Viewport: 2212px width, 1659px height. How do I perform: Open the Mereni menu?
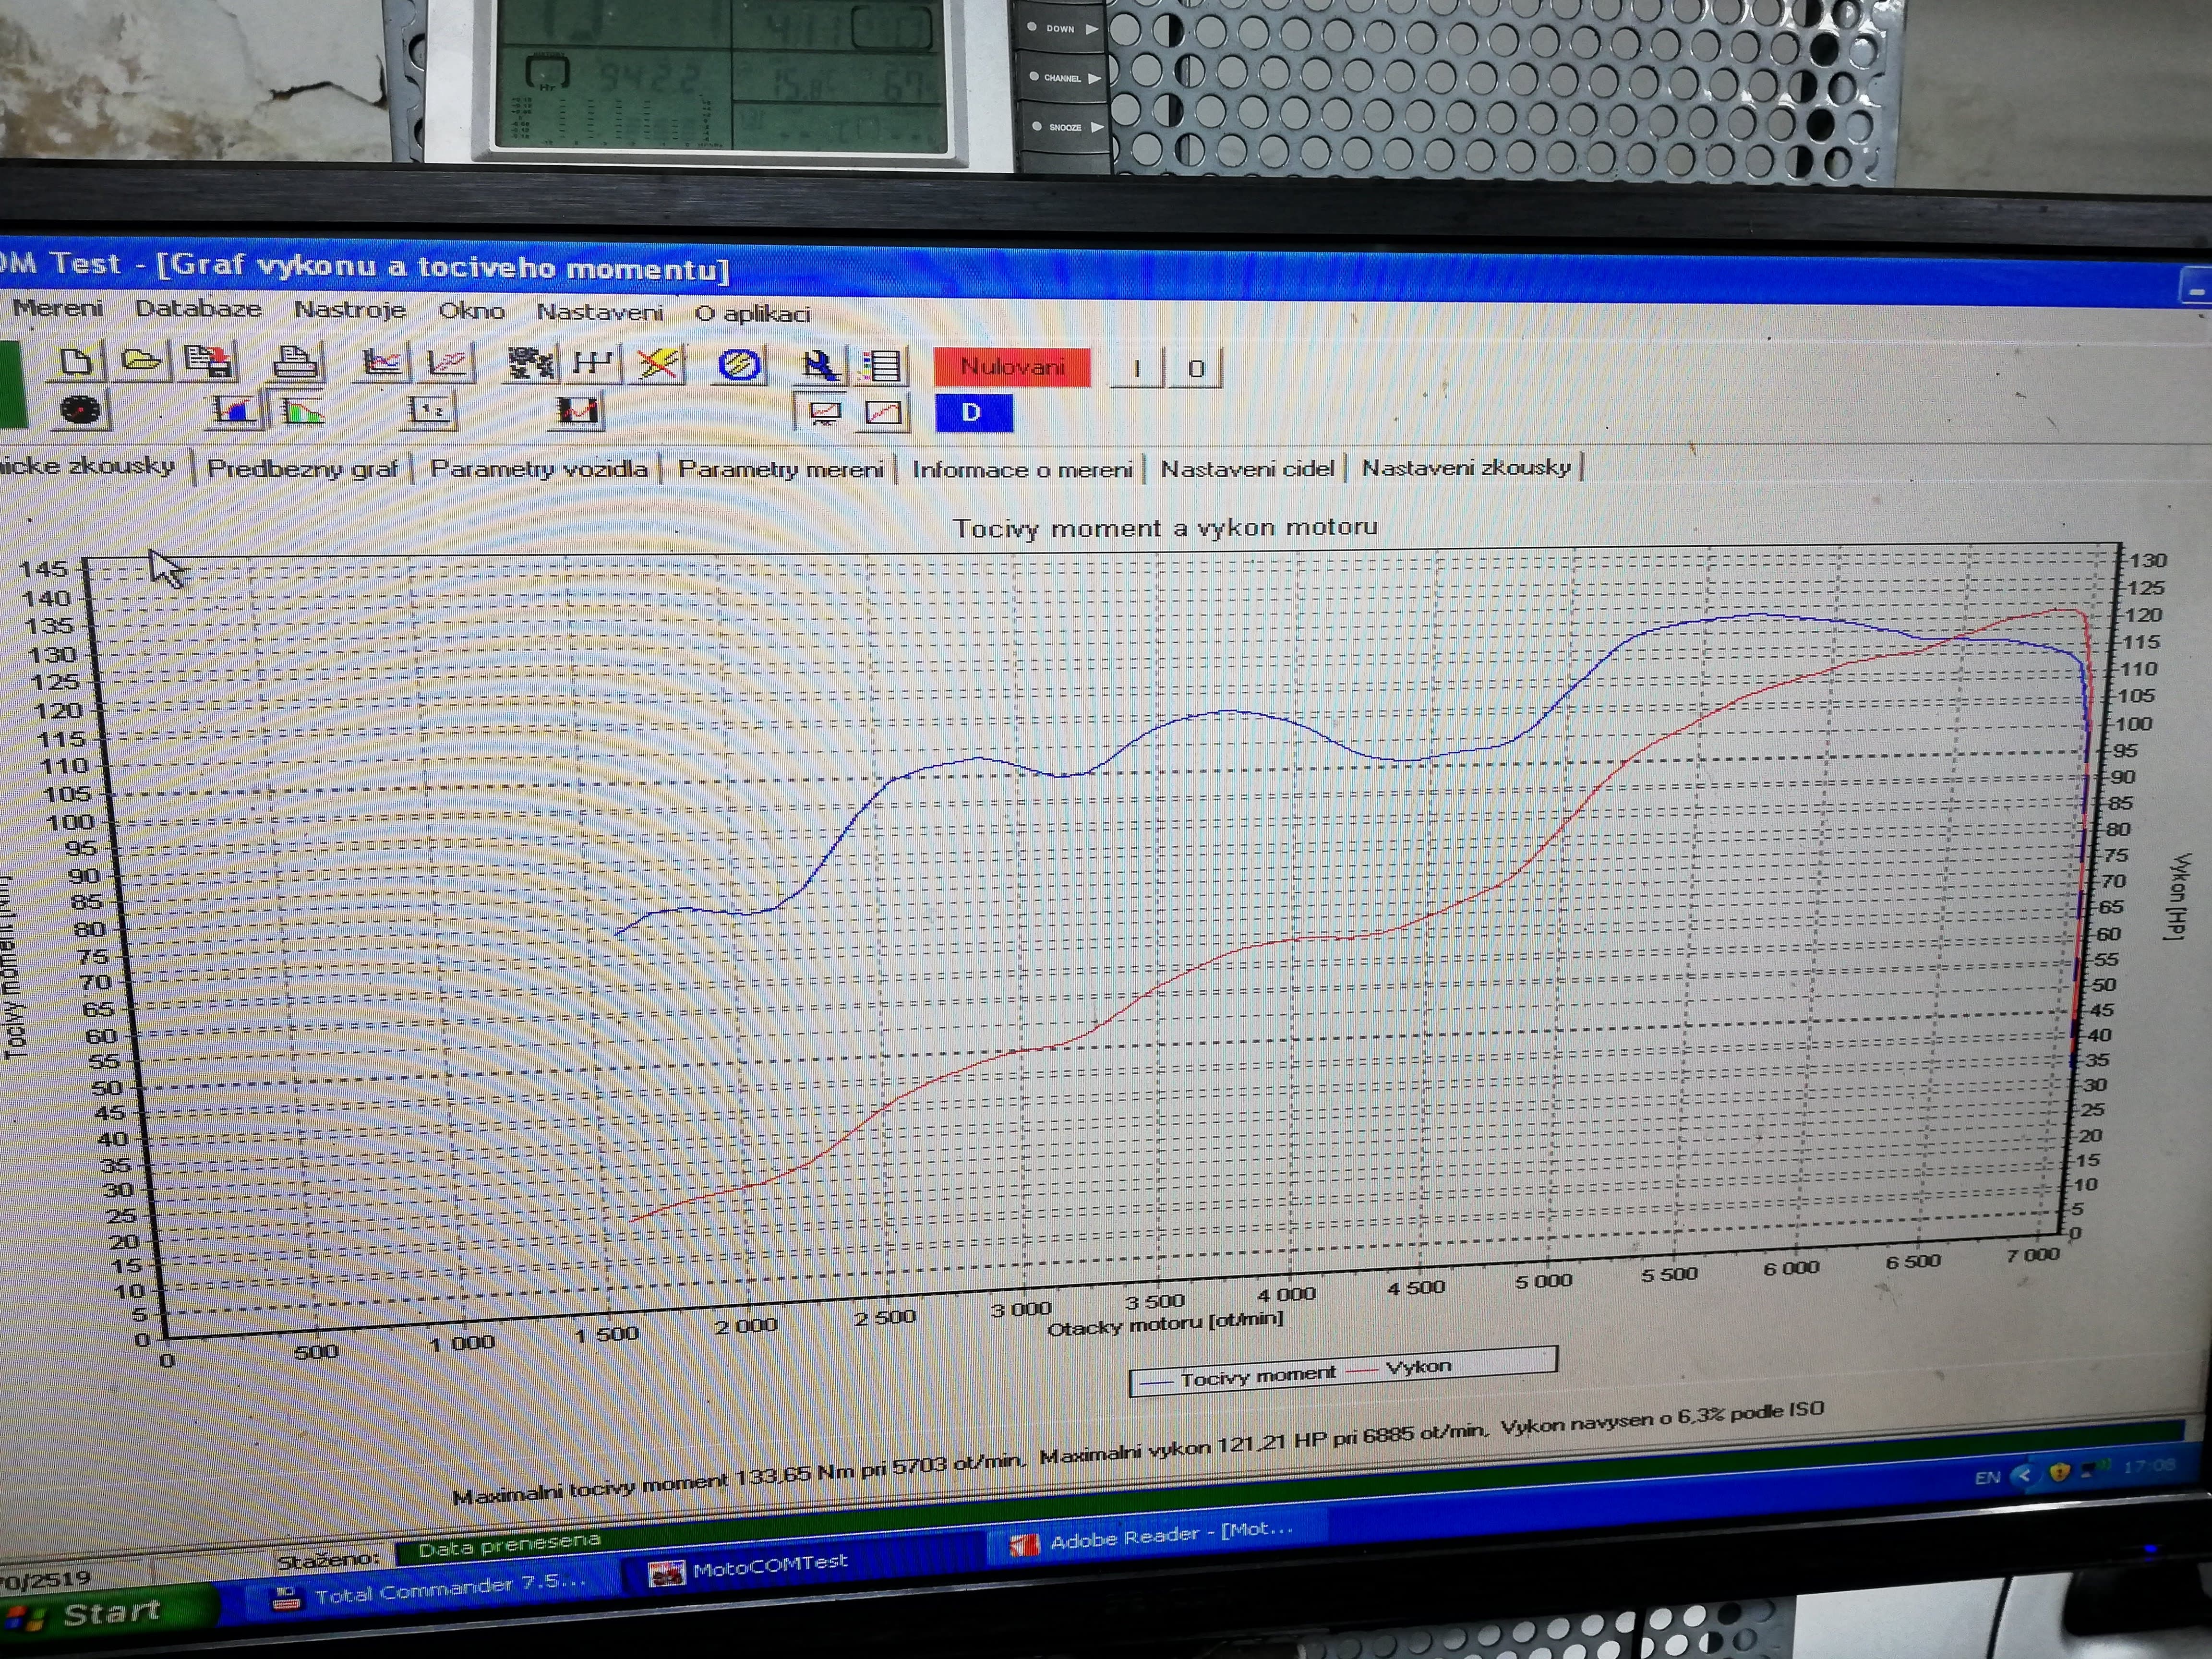[x=58, y=308]
